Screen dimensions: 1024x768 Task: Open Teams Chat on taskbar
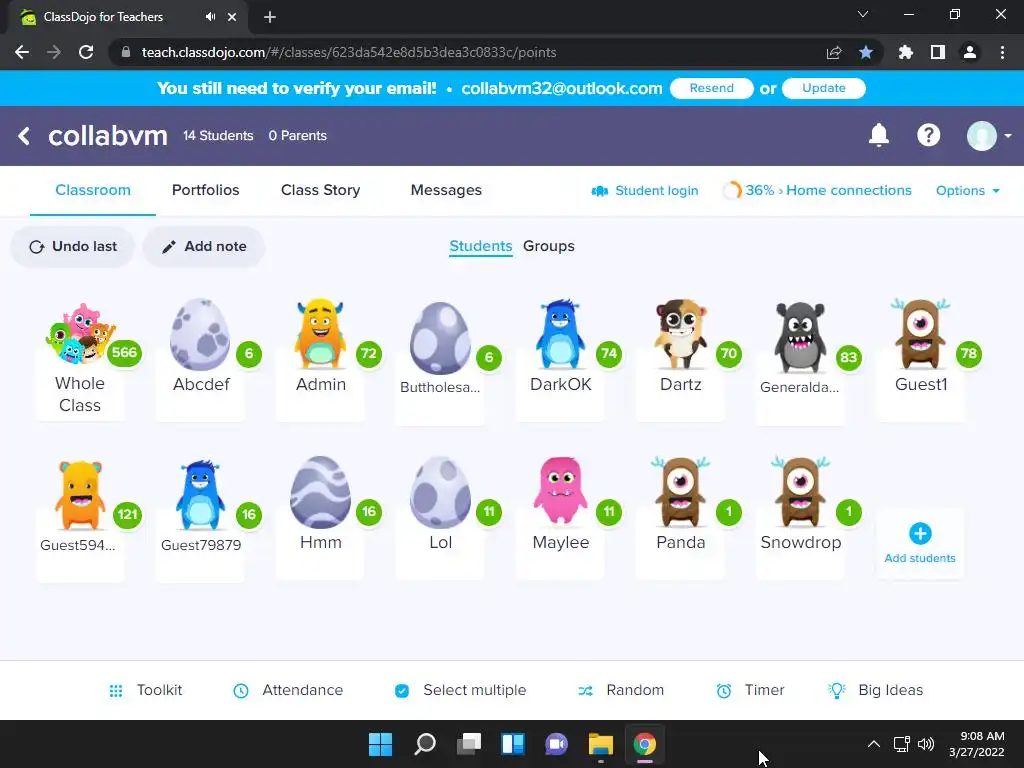[556, 744]
